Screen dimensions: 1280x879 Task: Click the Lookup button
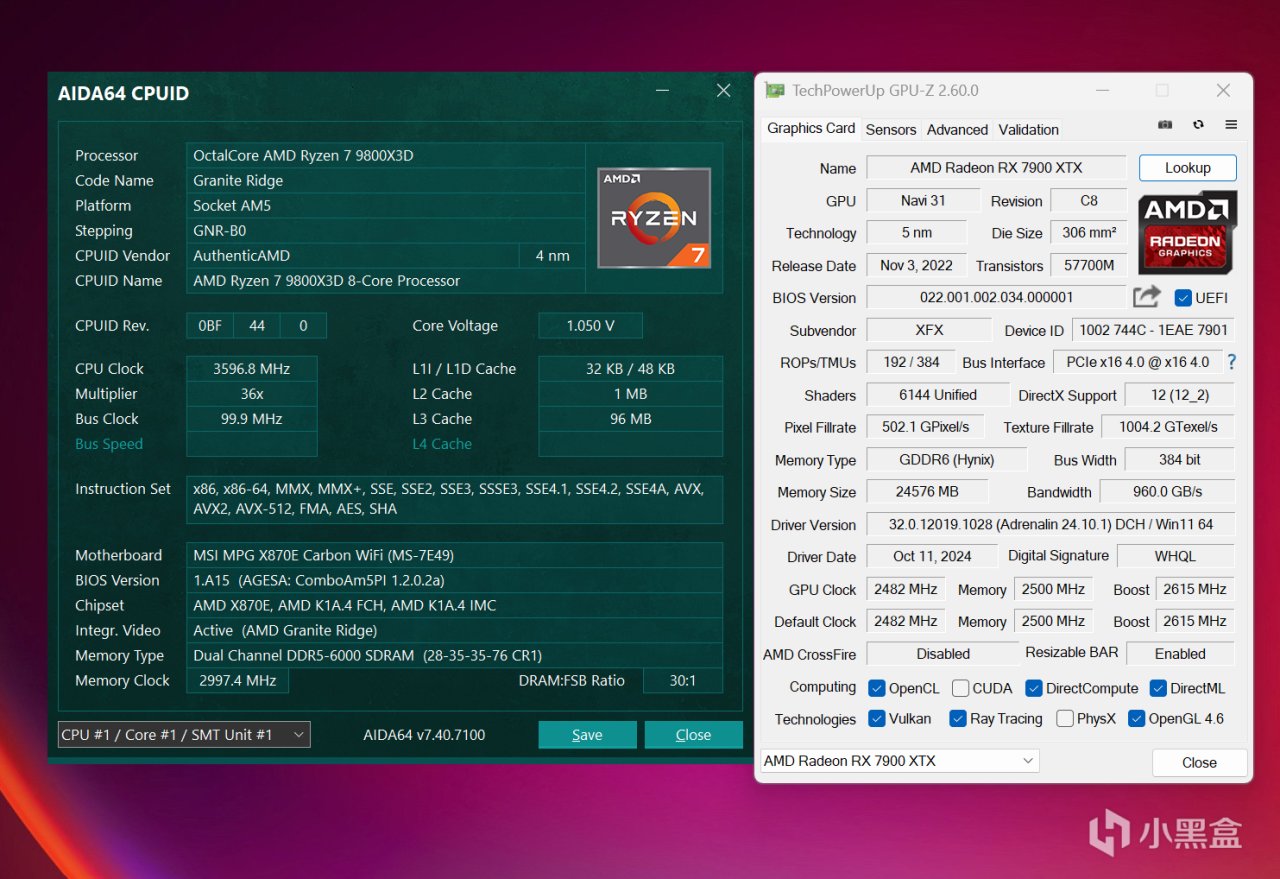[x=1187, y=168]
